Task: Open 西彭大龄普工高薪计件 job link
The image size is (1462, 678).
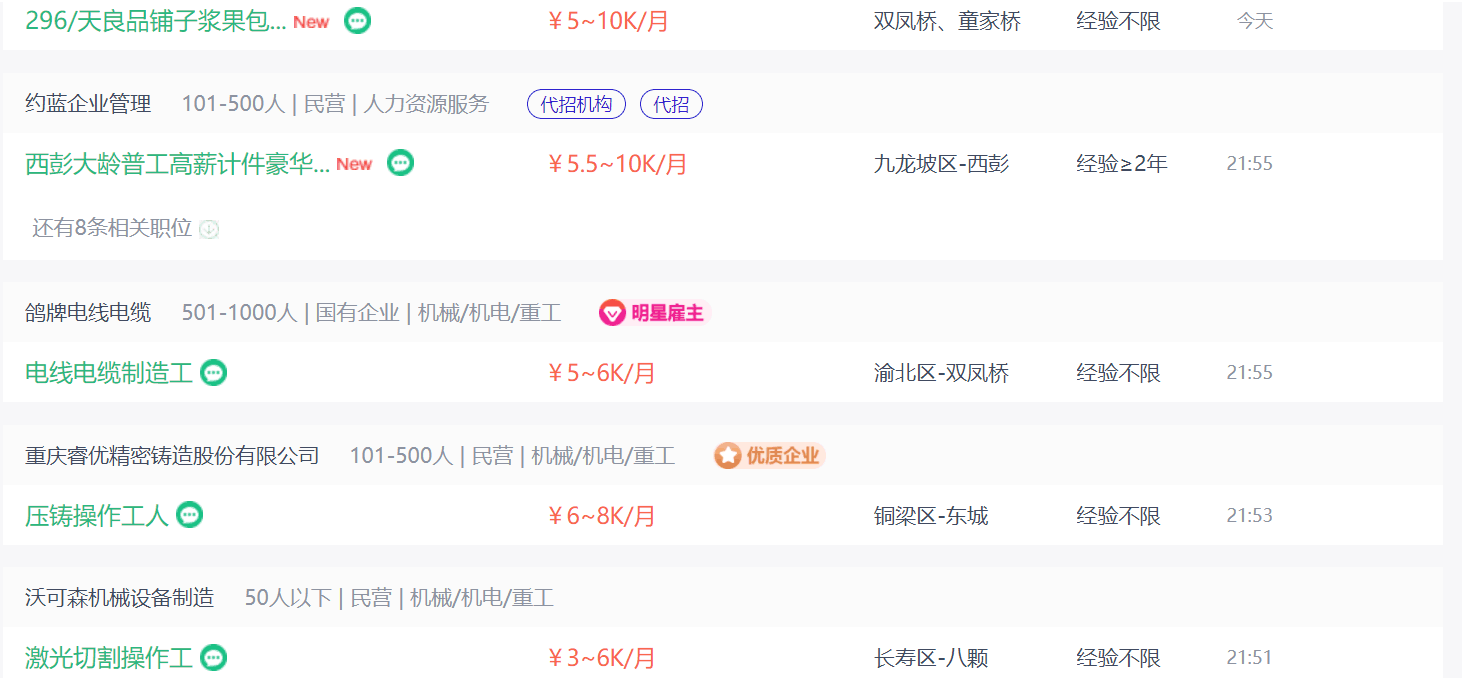Action: tap(177, 164)
